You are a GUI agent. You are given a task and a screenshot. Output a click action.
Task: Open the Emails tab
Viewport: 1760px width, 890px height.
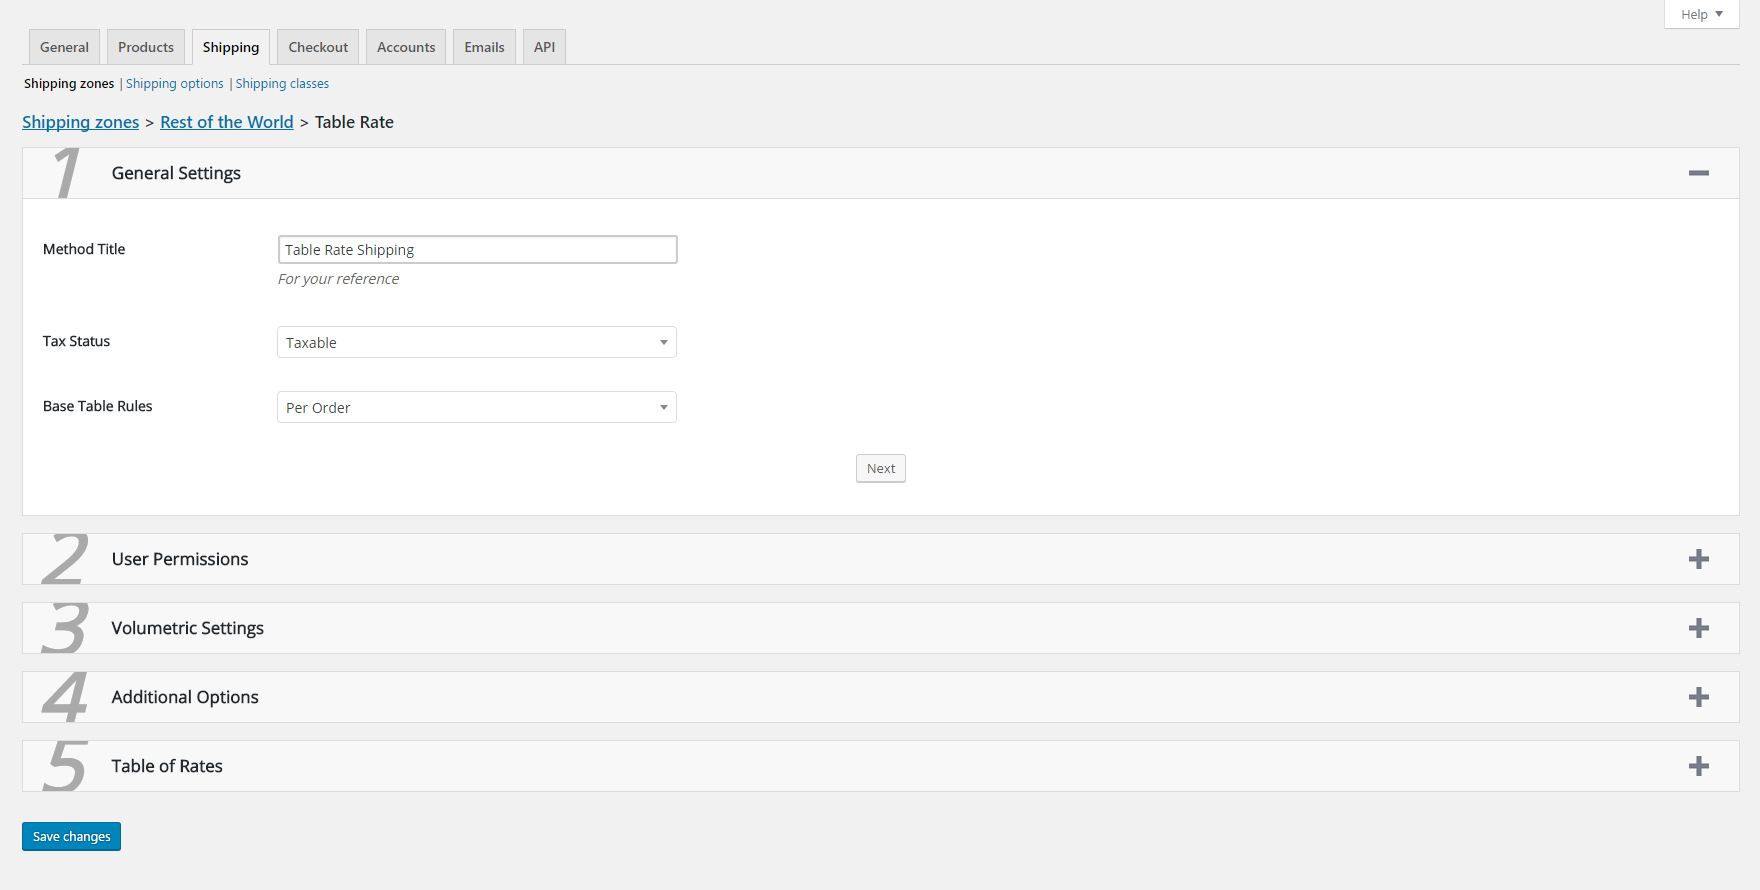(x=484, y=47)
